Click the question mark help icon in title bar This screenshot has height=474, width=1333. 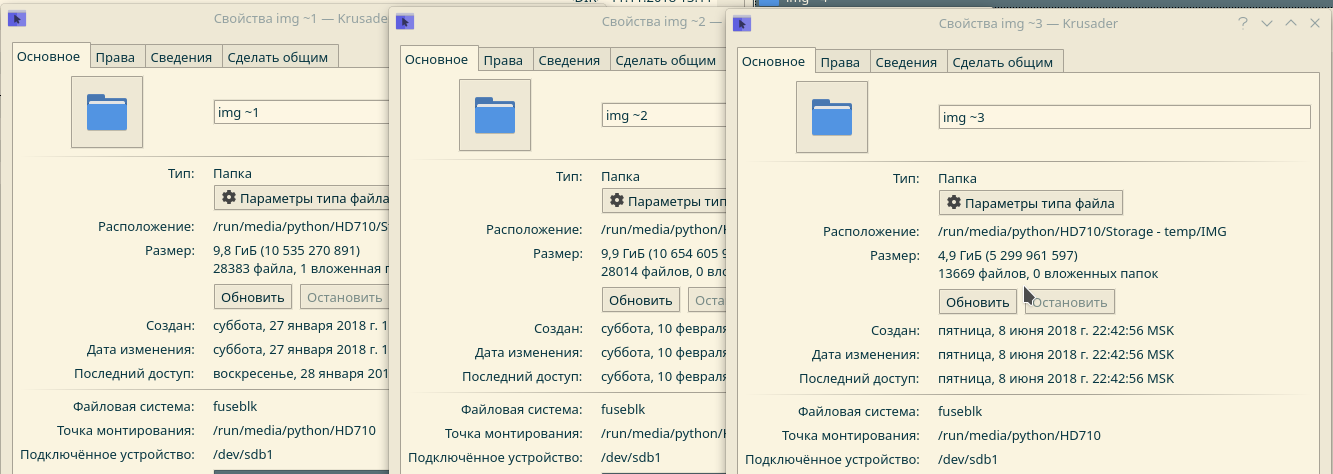(x=1243, y=23)
